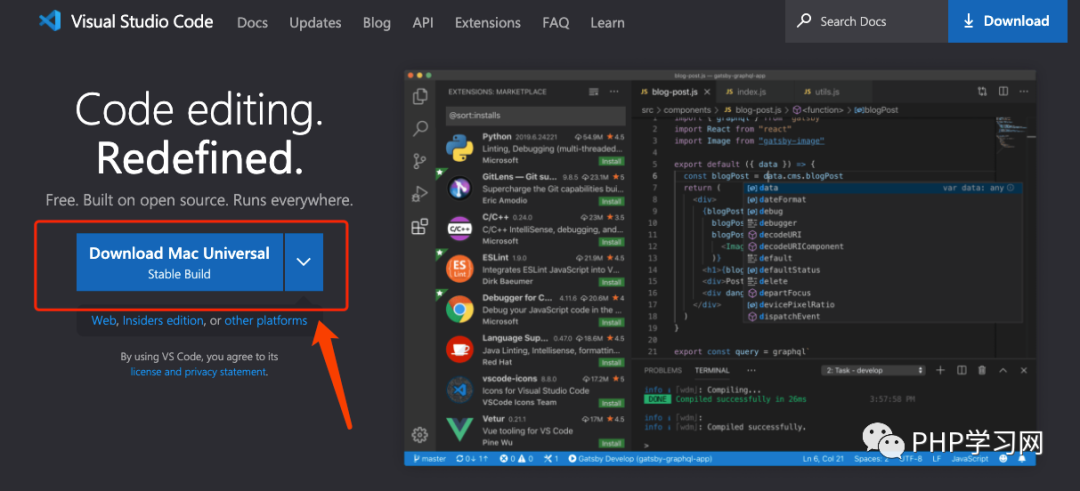This screenshot has height=491, width=1080.
Task: Maximize panel with the chevron up icon
Action: pyautogui.click(x=1003, y=370)
